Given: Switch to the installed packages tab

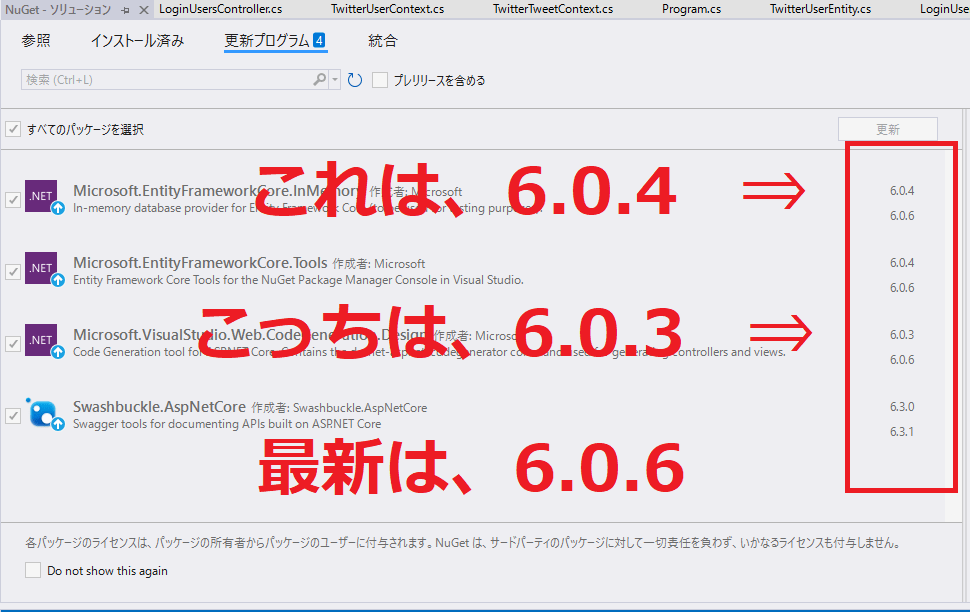Looking at the screenshot, I should (x=137, y=41).
